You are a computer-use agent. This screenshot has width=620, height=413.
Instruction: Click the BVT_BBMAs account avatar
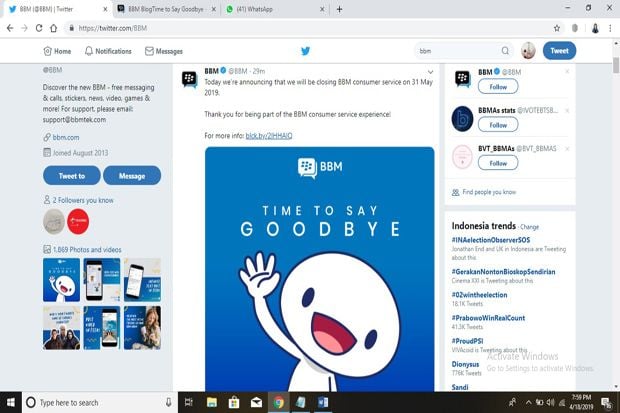[x=462, y=157]
